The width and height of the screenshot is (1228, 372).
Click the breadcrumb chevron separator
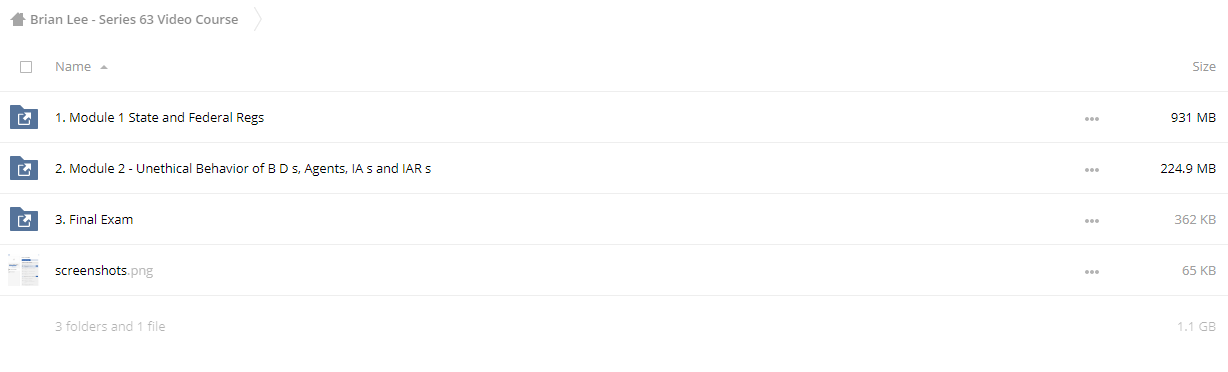point(258,19)
